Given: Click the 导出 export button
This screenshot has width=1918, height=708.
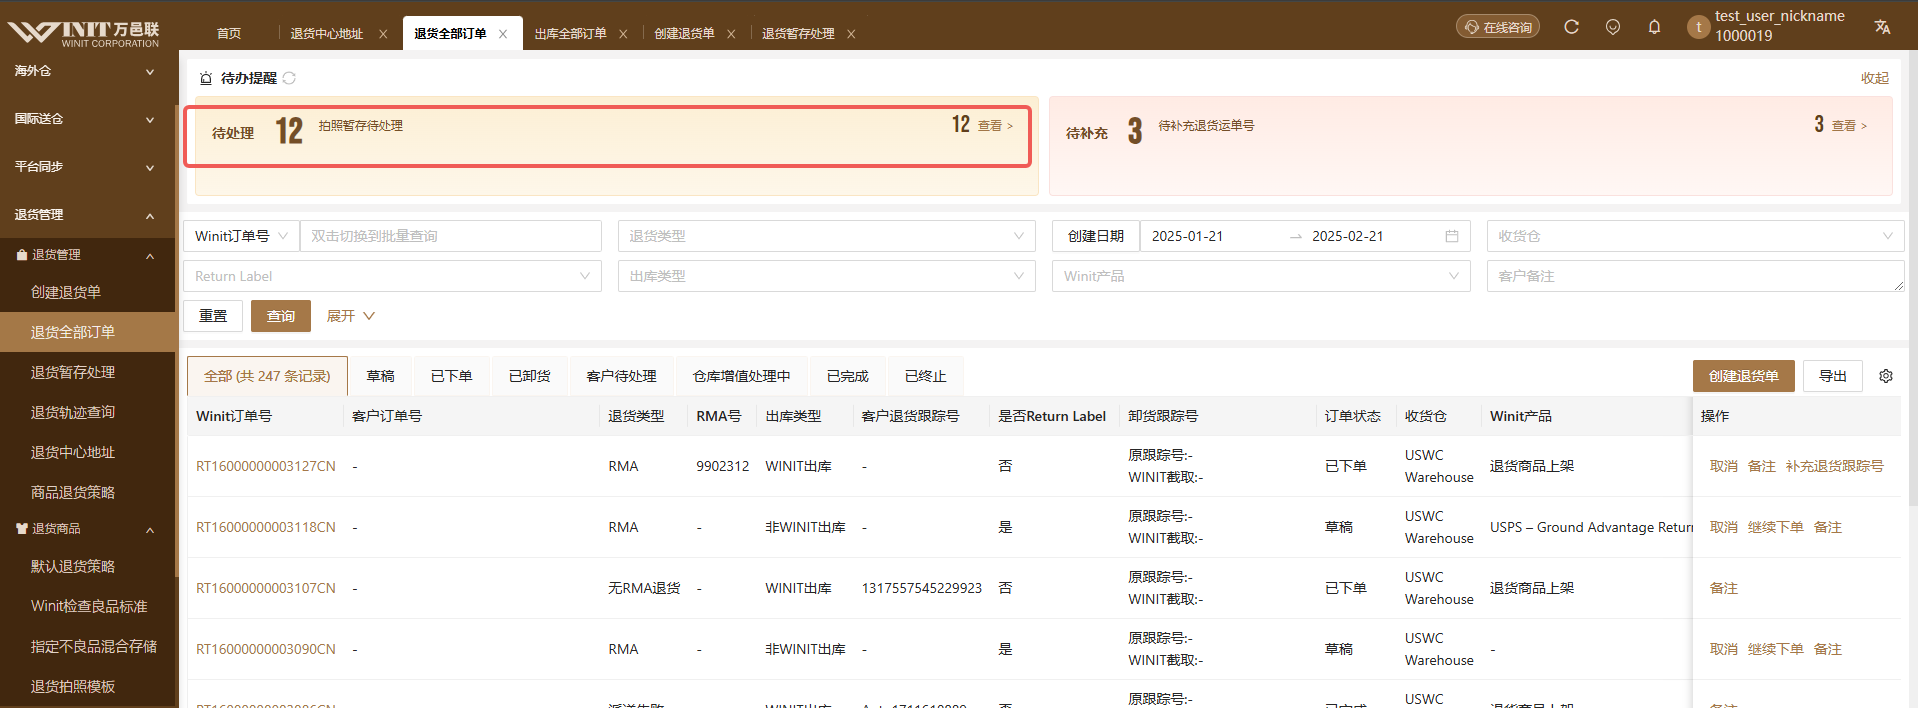Looking at the screenshot, I should pos(1833,376).
